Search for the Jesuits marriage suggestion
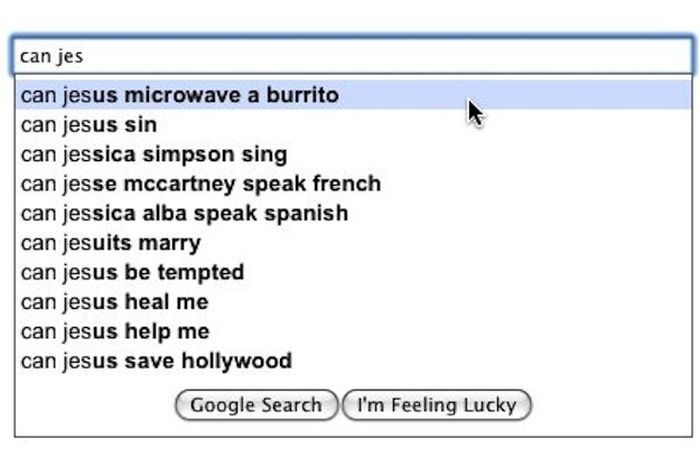 (x=110, y=243)
